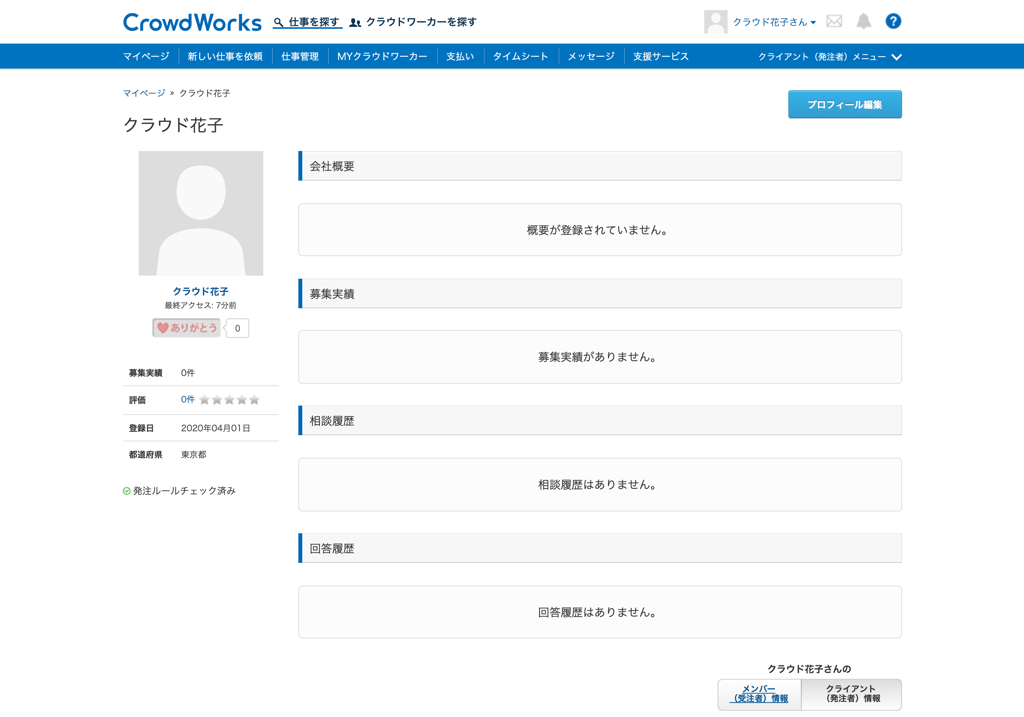Switch to メンバー（受注者）情報 view
1024x717 pixels.
pyautogui.click(x=759, y=694)
